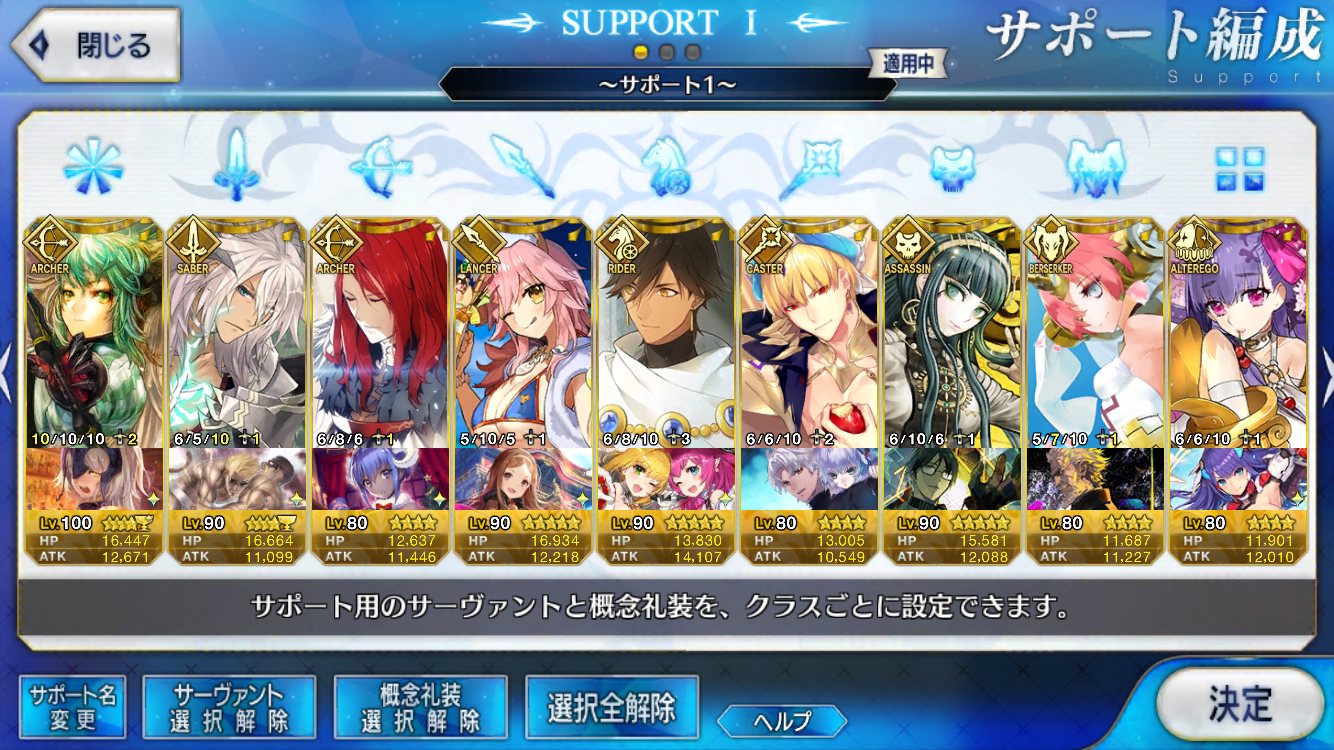Open the ヘルプ help link
Screen dimensions: 1334x750
point(782,720)
